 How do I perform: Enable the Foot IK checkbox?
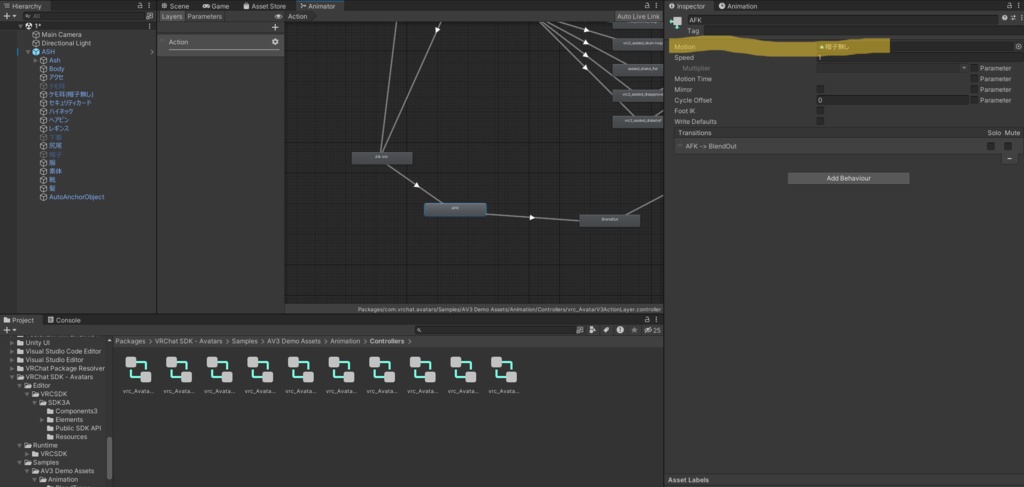pyautogui.click(x=820, y=111)
